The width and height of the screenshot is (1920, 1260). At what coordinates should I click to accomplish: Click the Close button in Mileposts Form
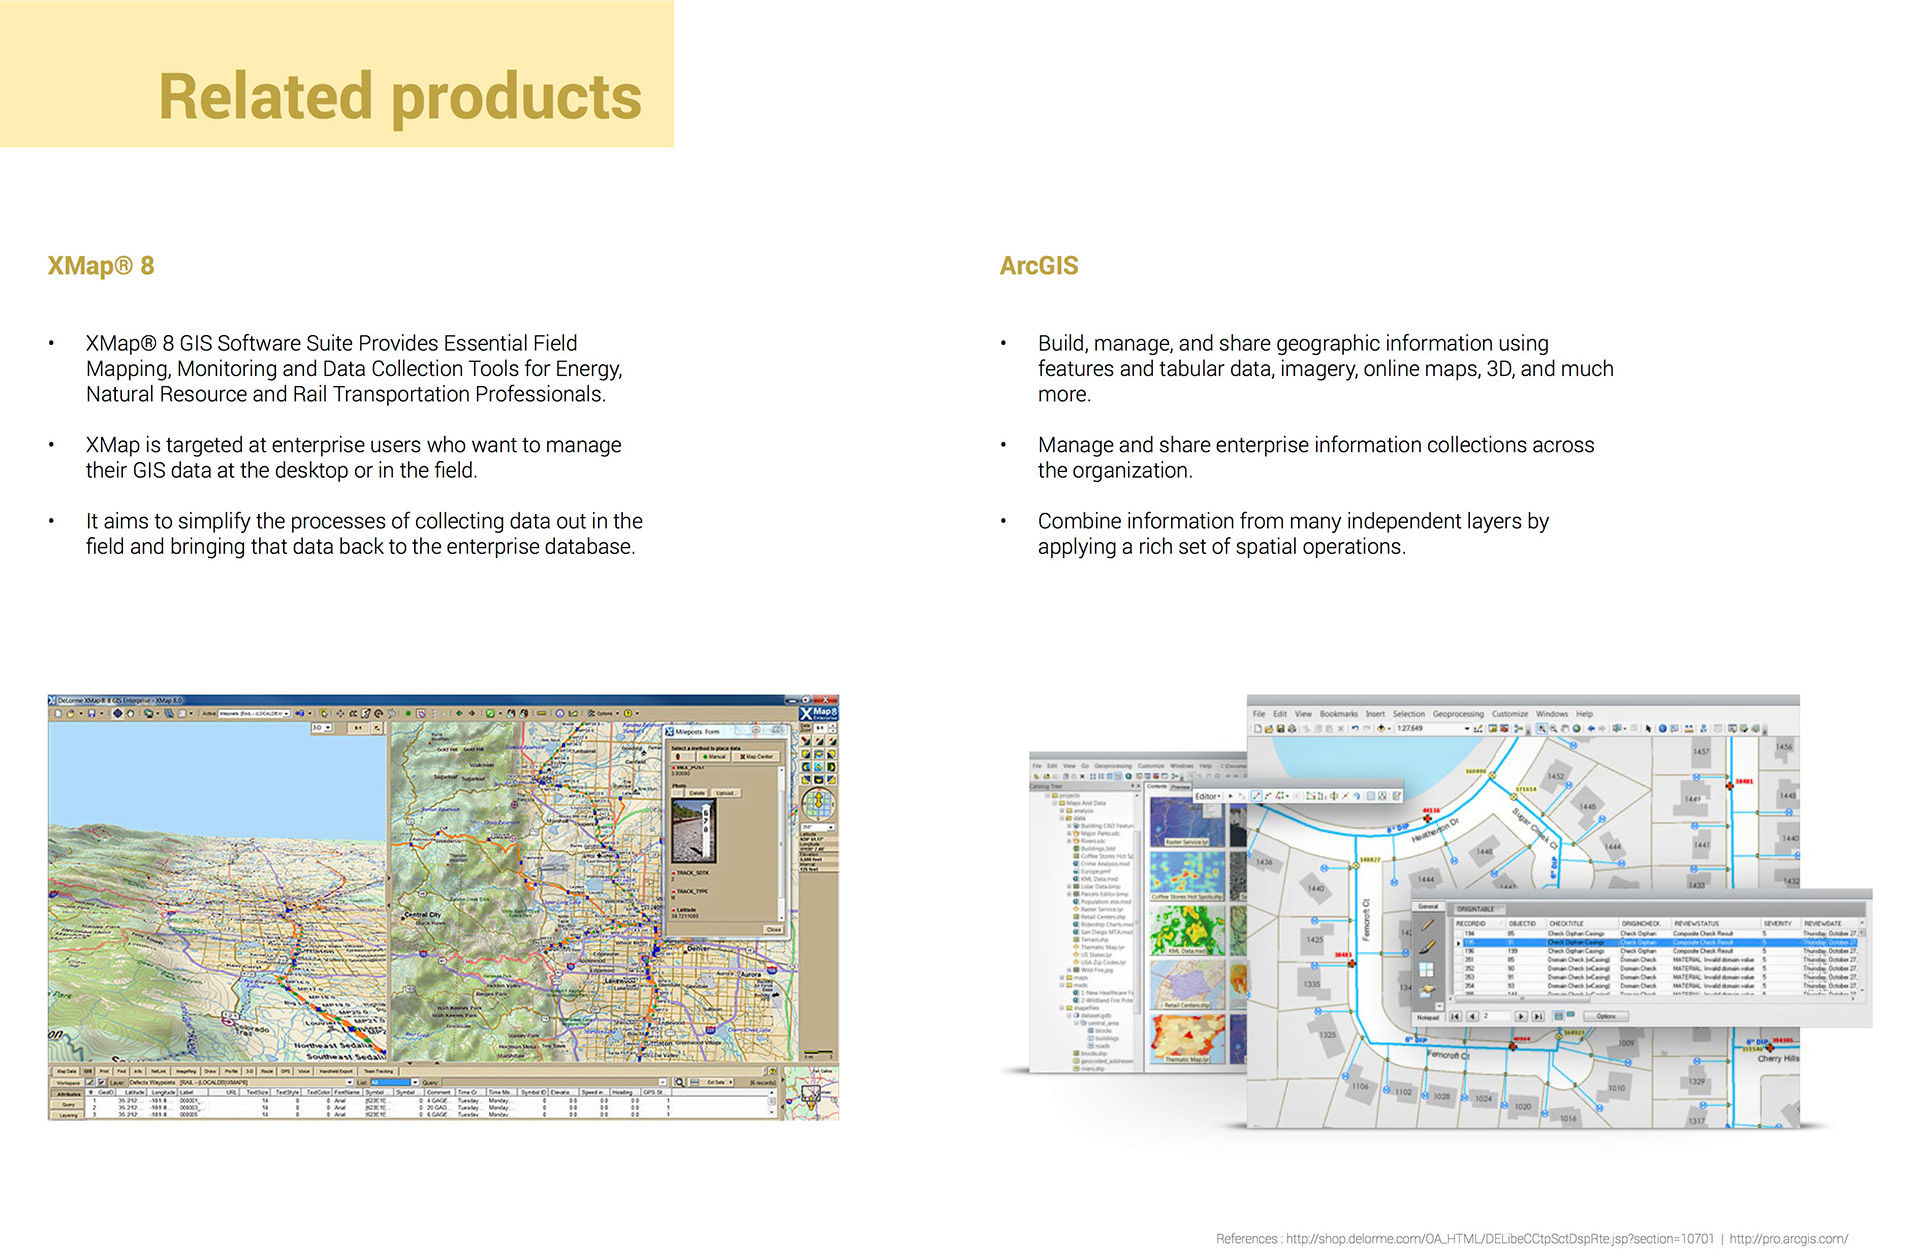(x=774, y=930)
